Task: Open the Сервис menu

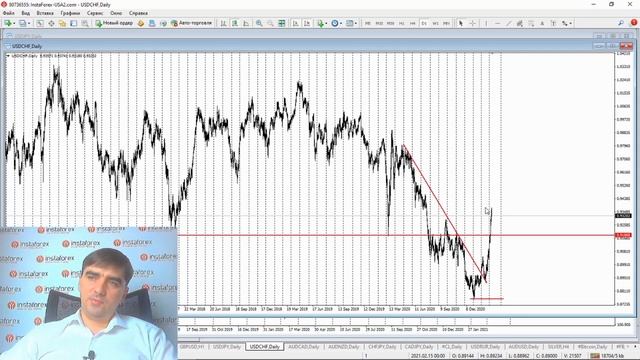Action: (95, 13)
